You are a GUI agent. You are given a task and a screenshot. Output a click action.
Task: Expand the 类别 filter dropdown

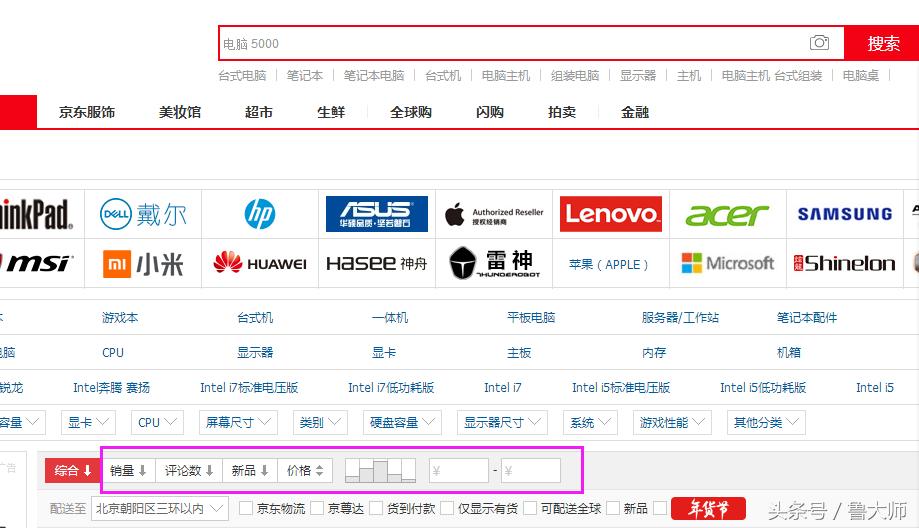point(320,423)
